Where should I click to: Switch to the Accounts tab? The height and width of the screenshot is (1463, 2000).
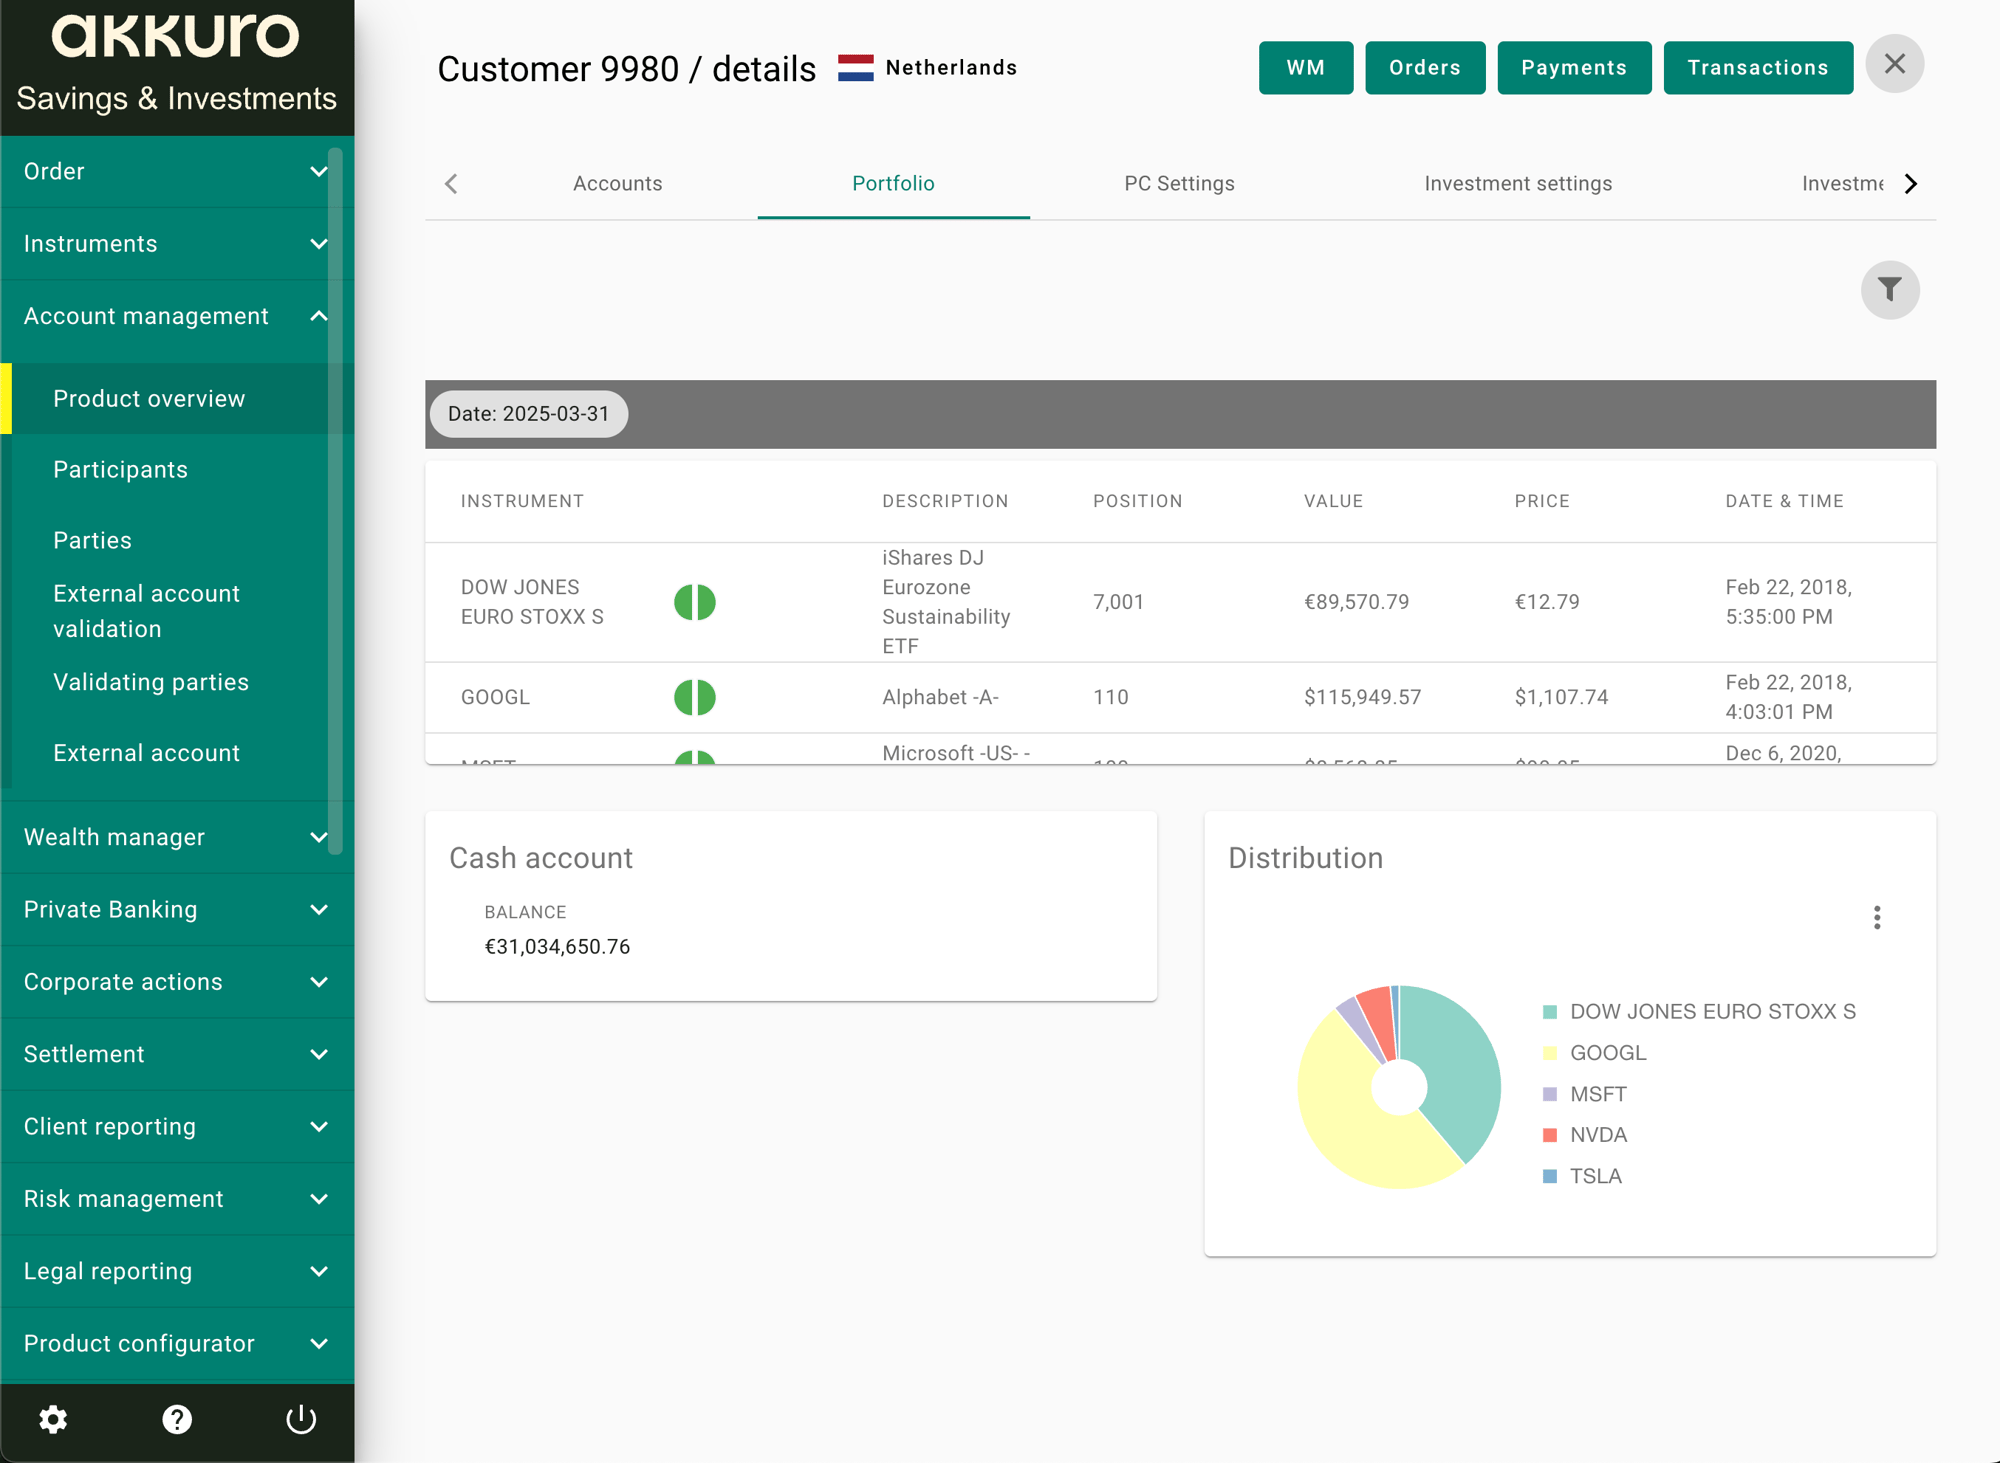[617, 183]
